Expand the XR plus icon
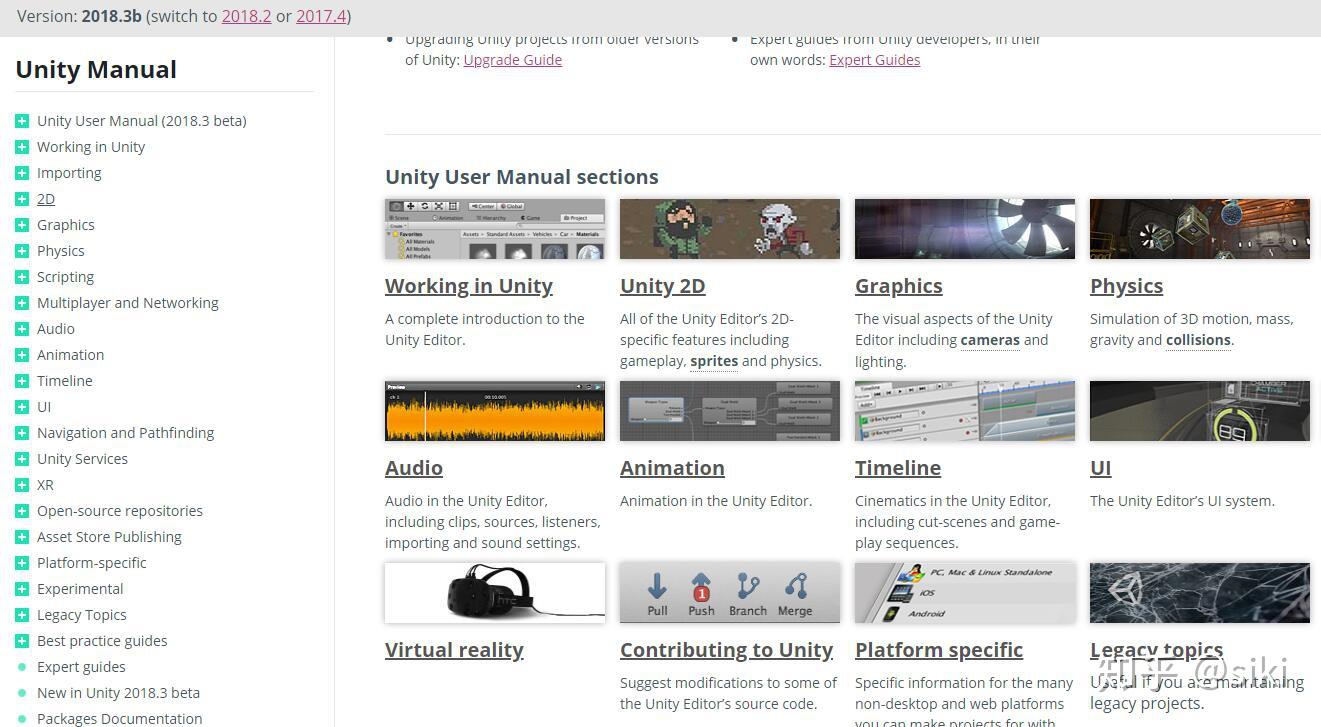Viewport: 1321px width, 727px height. [22, 485]
